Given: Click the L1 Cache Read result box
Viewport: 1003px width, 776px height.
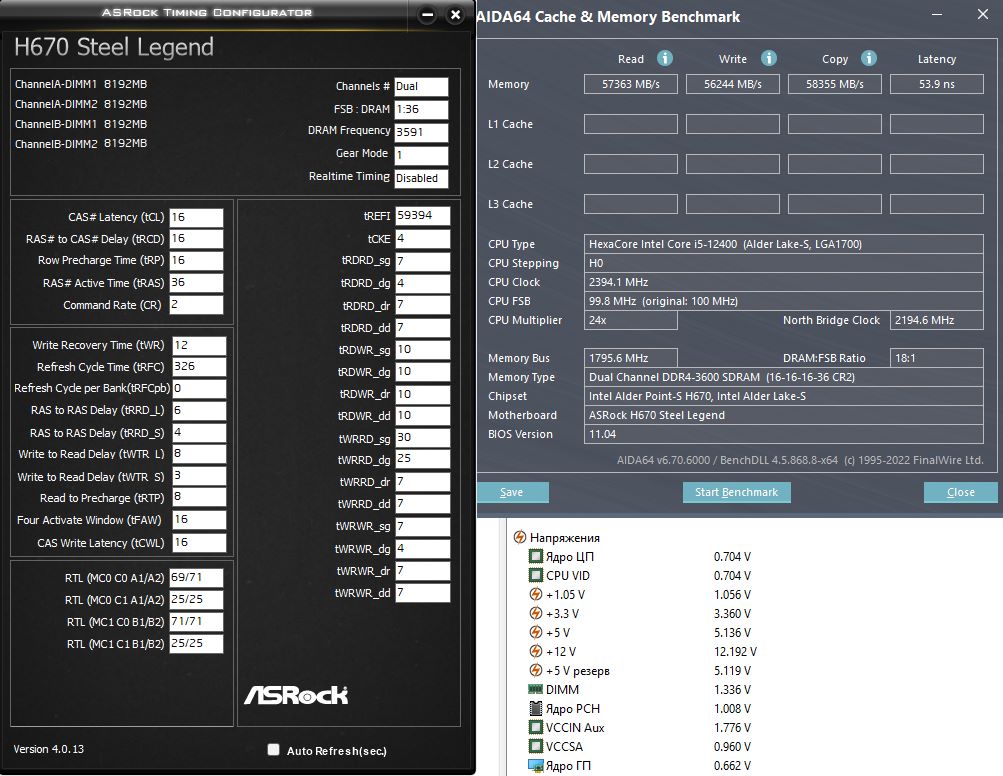Looking at the screenshot, I should tap(631, 124).
